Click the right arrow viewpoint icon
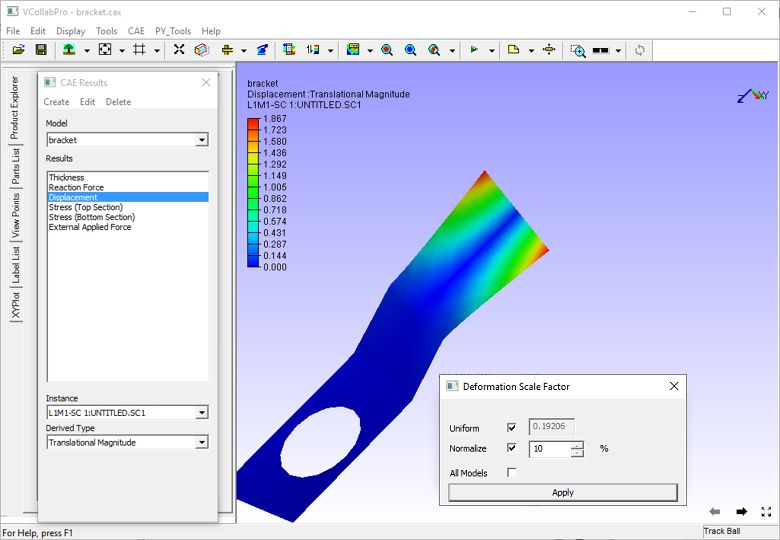Viewport: 780px width, 540px height. coord(741,512)
